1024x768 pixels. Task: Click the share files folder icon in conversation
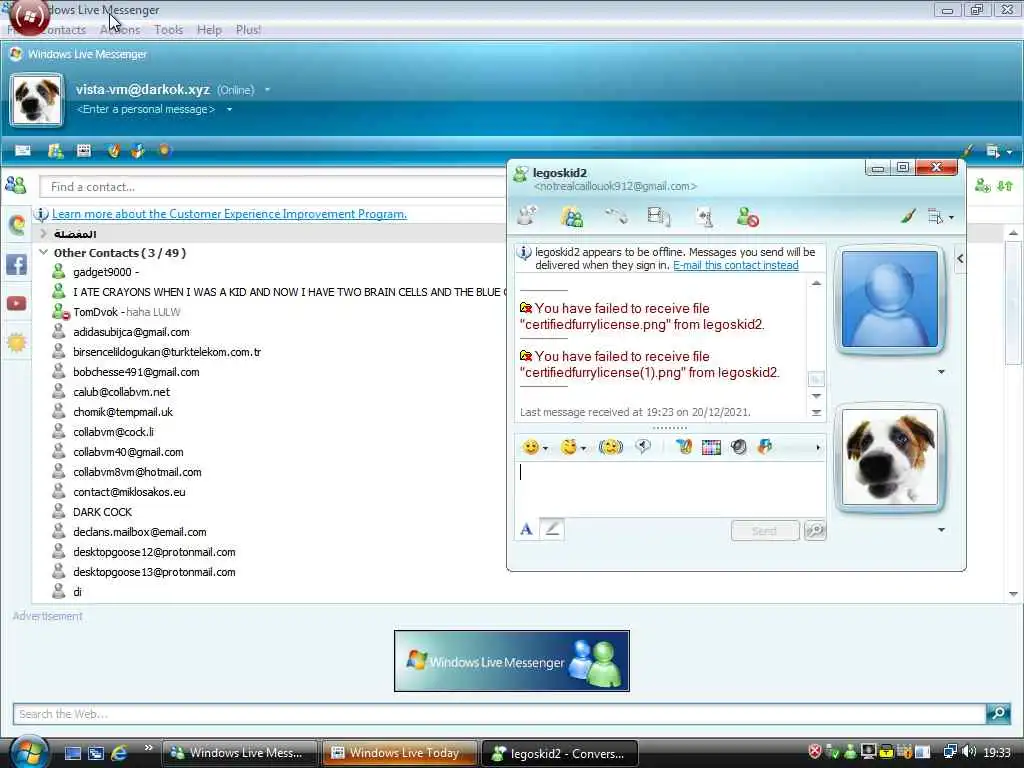tap(571, 216)
